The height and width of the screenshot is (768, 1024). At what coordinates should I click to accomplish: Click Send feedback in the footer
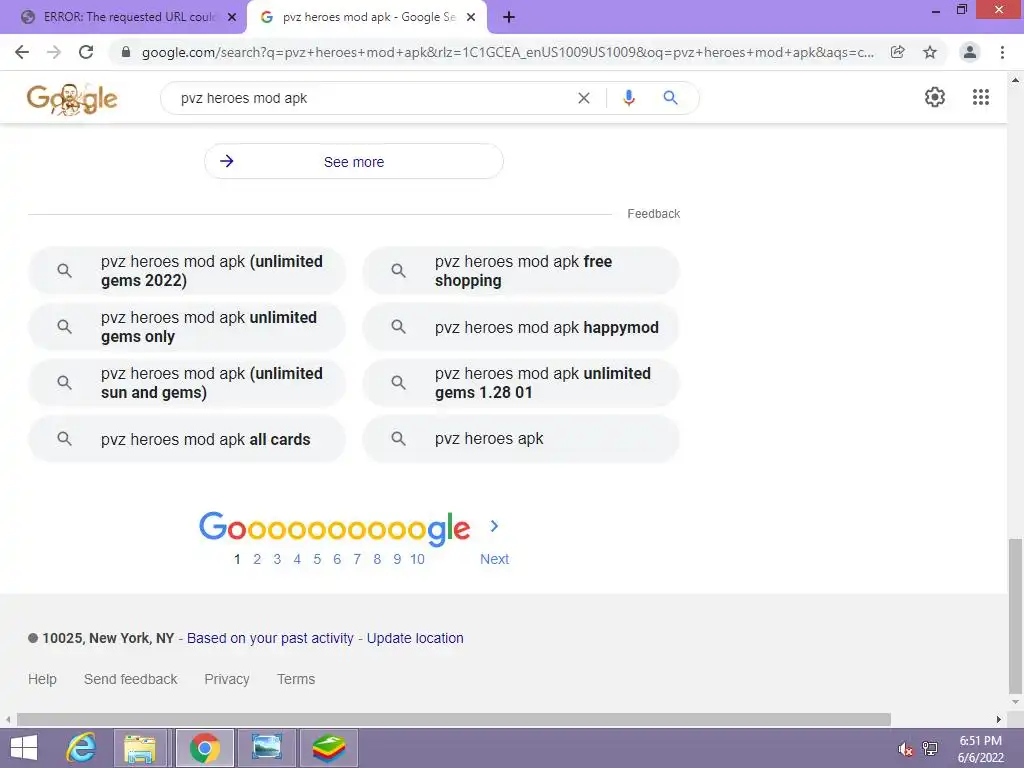pos(131,679)
